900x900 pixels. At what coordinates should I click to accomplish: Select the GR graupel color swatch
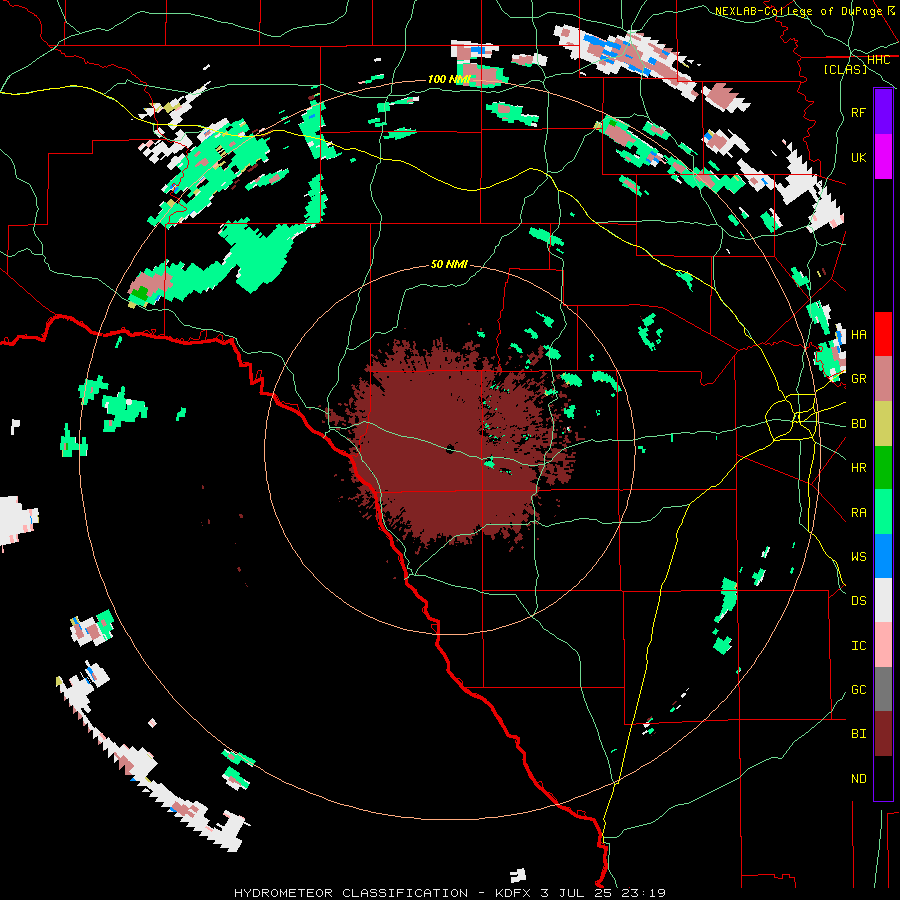[883, 379]
